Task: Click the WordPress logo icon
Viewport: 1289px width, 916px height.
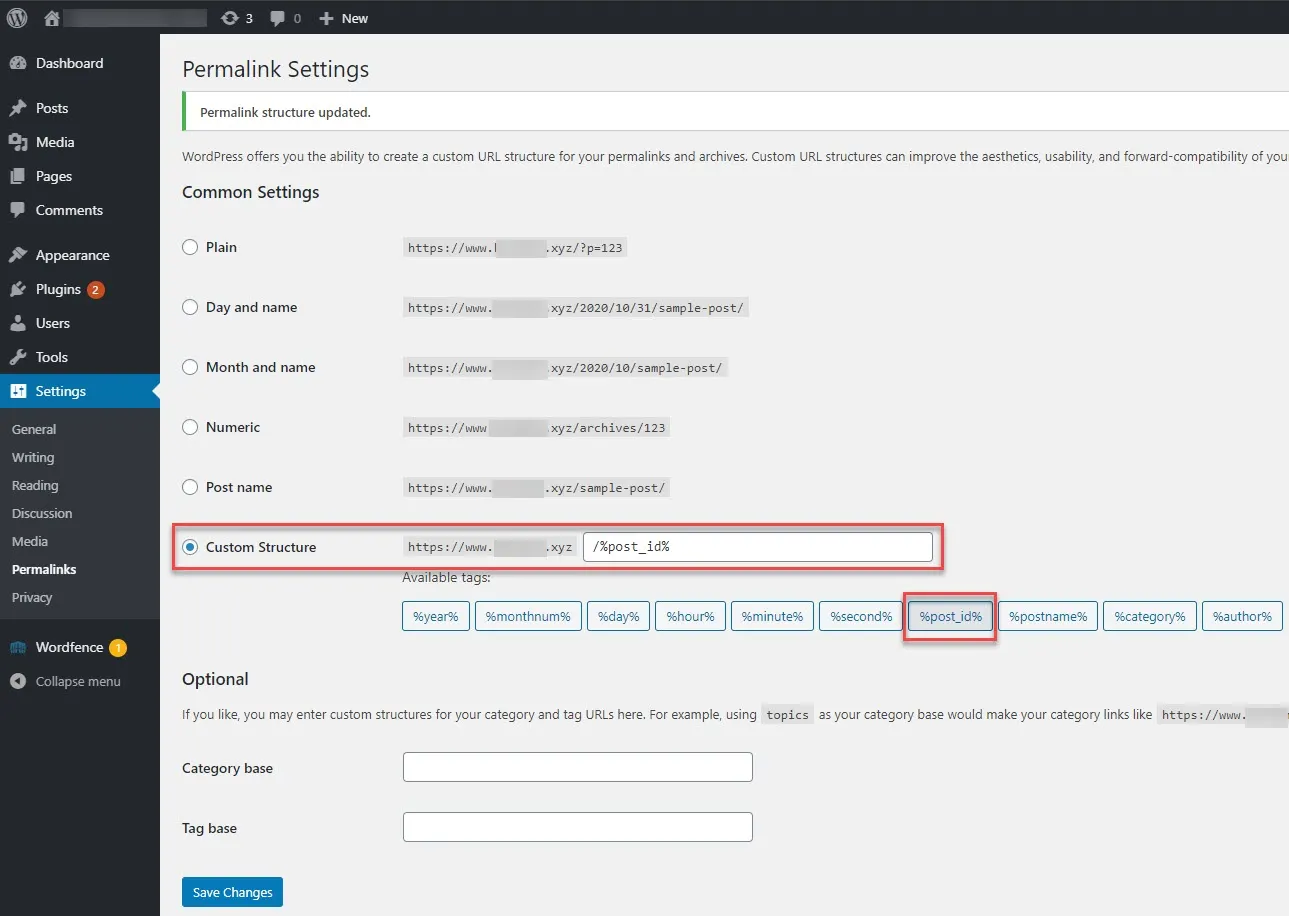Action: pyautogui.click(x=17, y=17)
